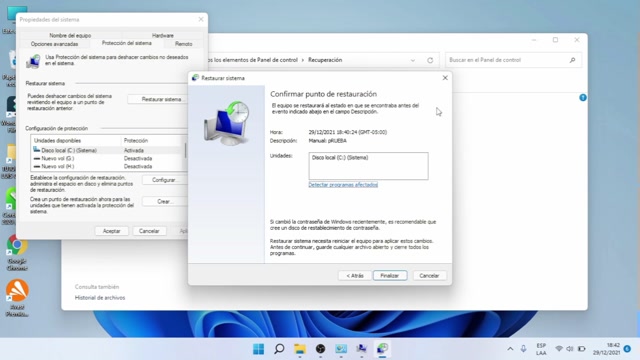640x360 pixels.
Task: Show hidden tray icons chevron
Action: [x=510, y=349]
